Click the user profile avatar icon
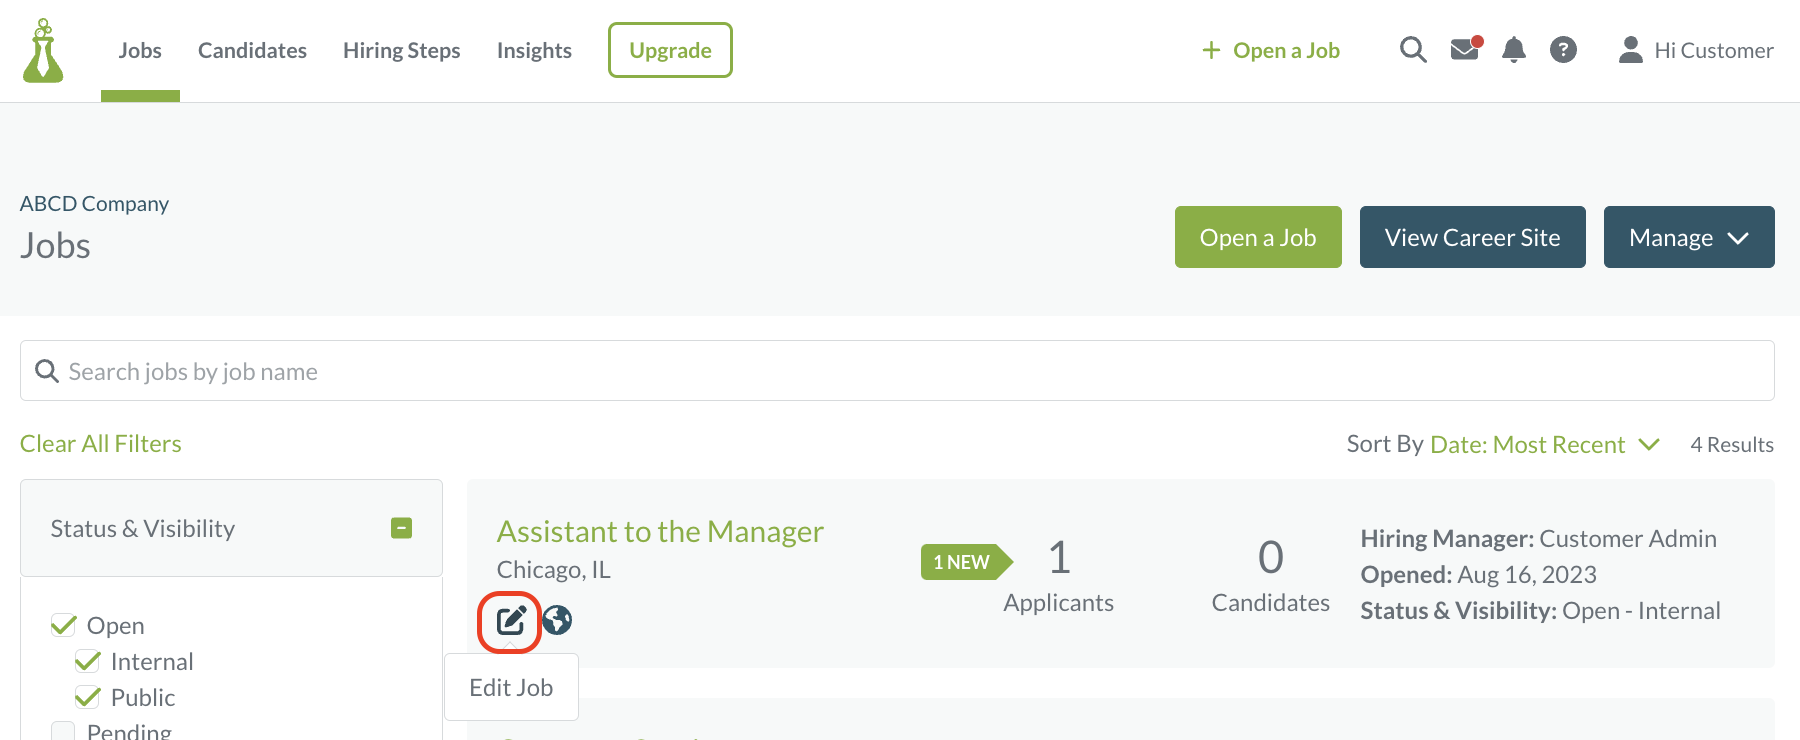Screen dimensions: 1800x740 (1630, 50)
